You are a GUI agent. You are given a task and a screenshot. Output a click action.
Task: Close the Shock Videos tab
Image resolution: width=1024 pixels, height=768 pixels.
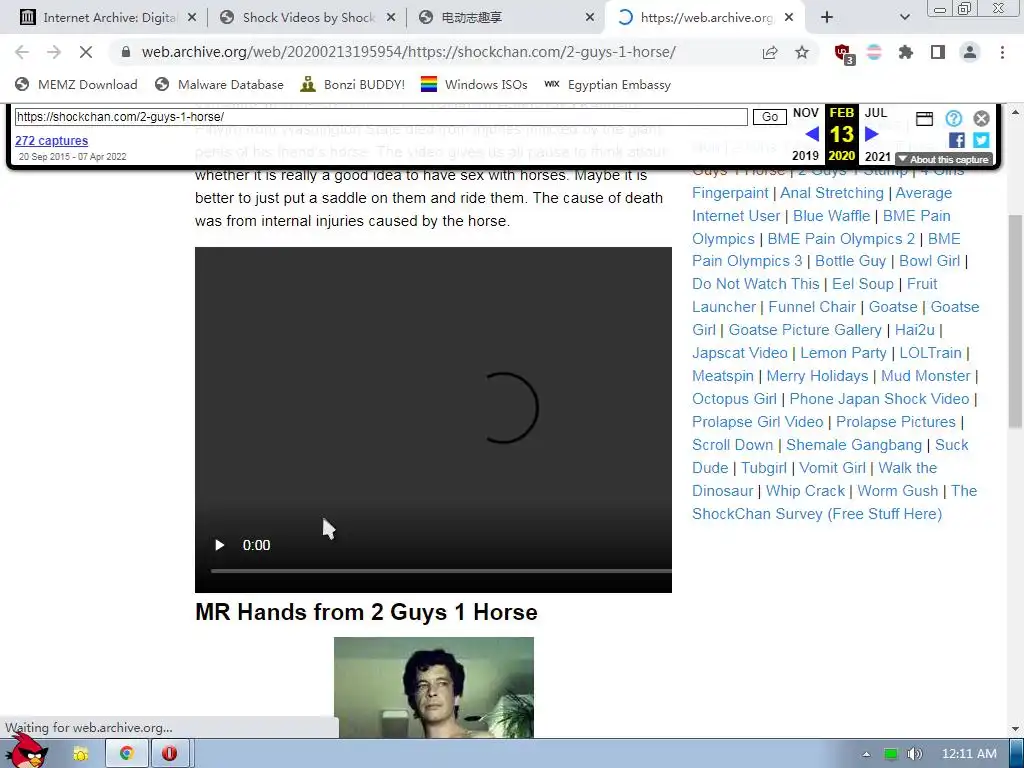click(391, 18)
